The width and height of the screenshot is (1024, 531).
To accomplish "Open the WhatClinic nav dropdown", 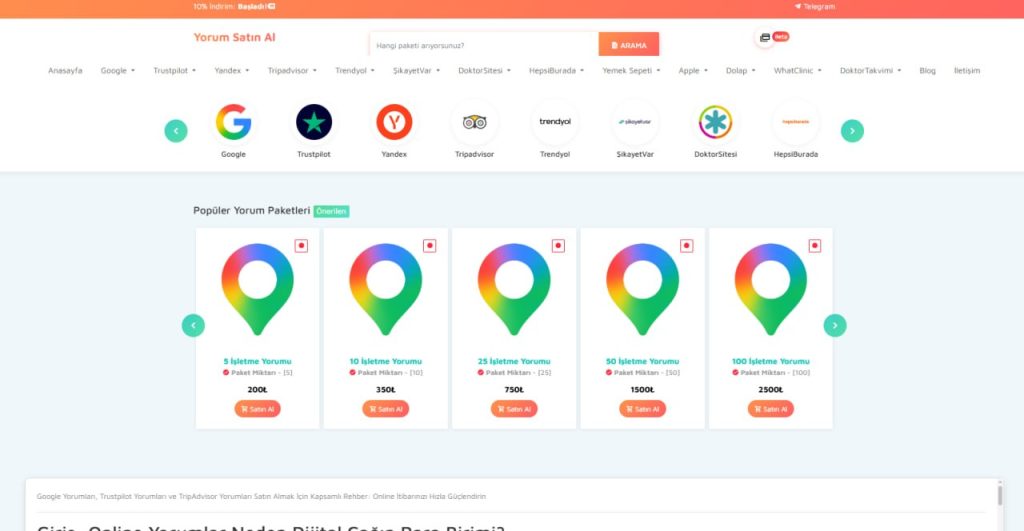I will point(797,71).
